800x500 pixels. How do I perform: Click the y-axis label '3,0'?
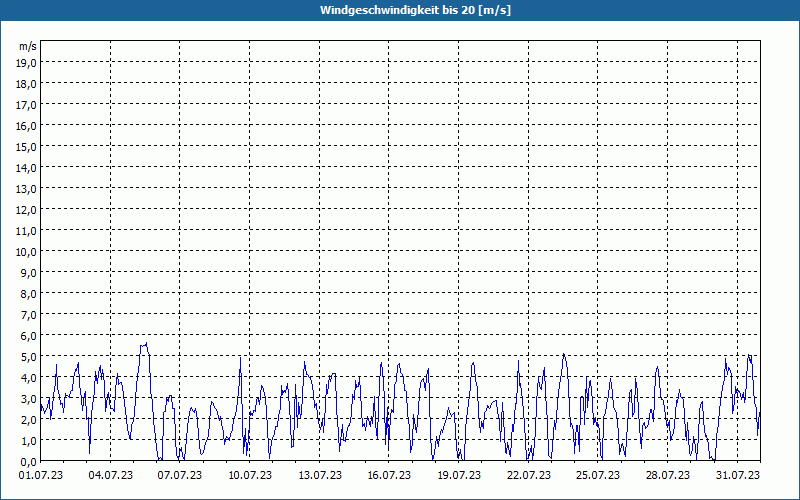click(x=29, y=399)
